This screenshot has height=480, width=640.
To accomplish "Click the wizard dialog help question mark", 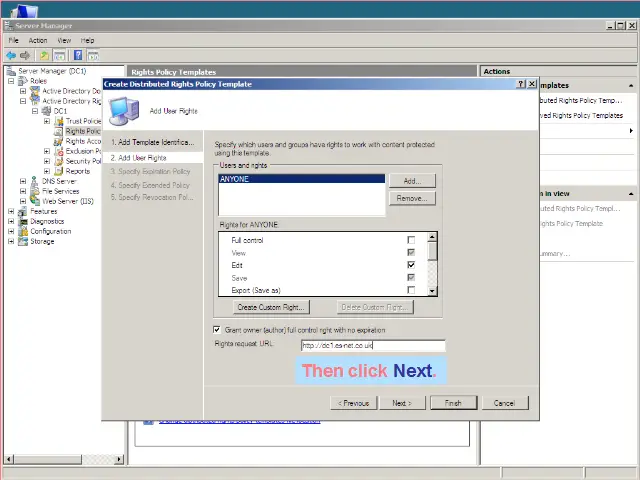I will coord(521,84).
